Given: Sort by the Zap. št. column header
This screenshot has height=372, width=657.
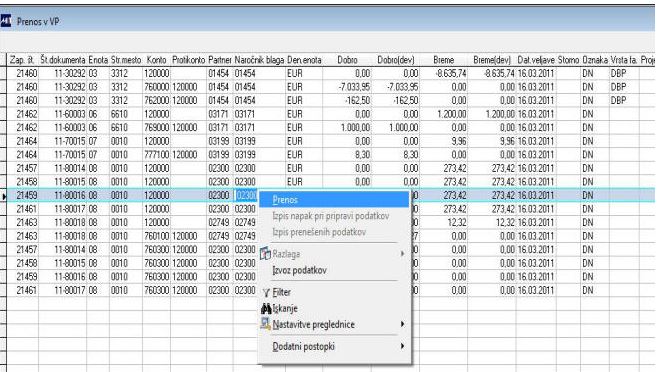Looking at the screenshot, I should pyautogui.click(x=22, y=60).
